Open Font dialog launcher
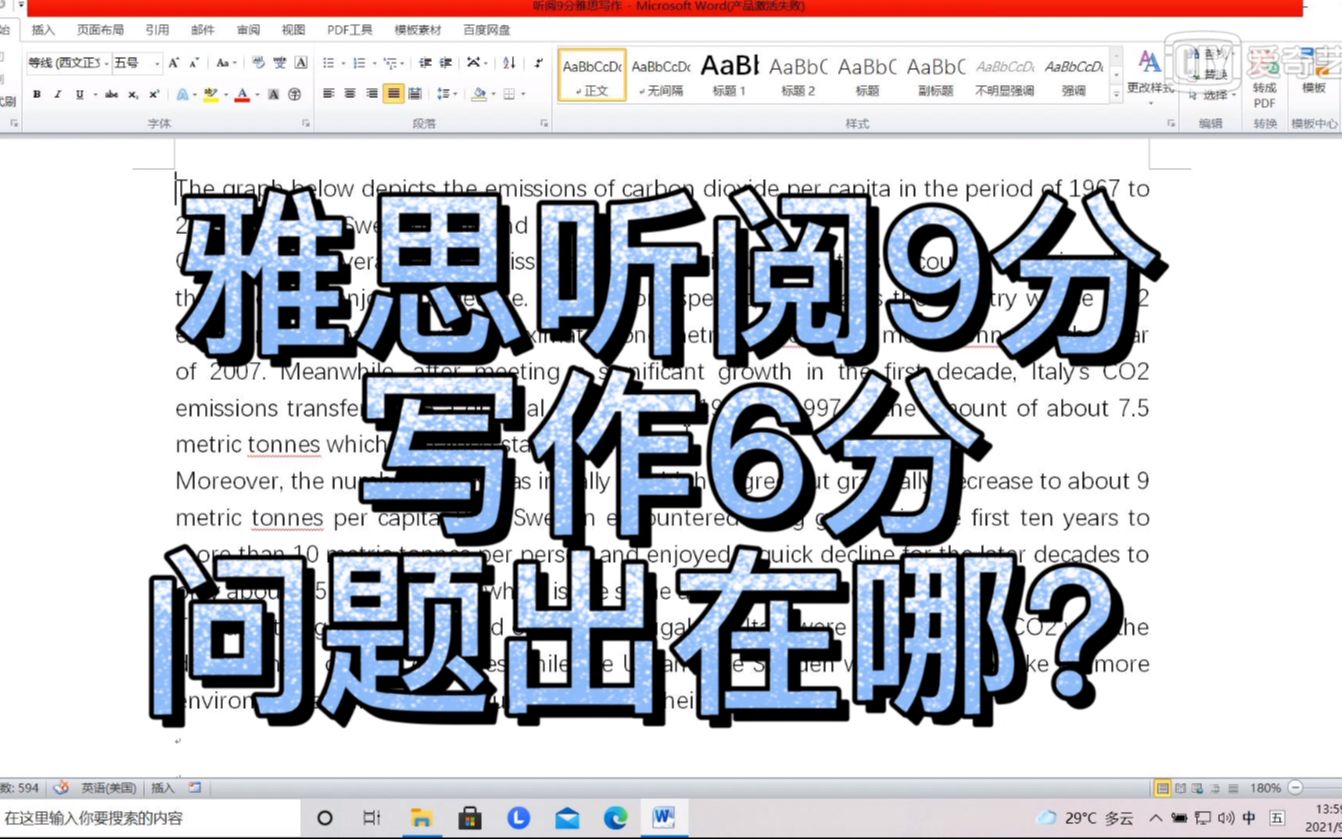 click(305, 123)
